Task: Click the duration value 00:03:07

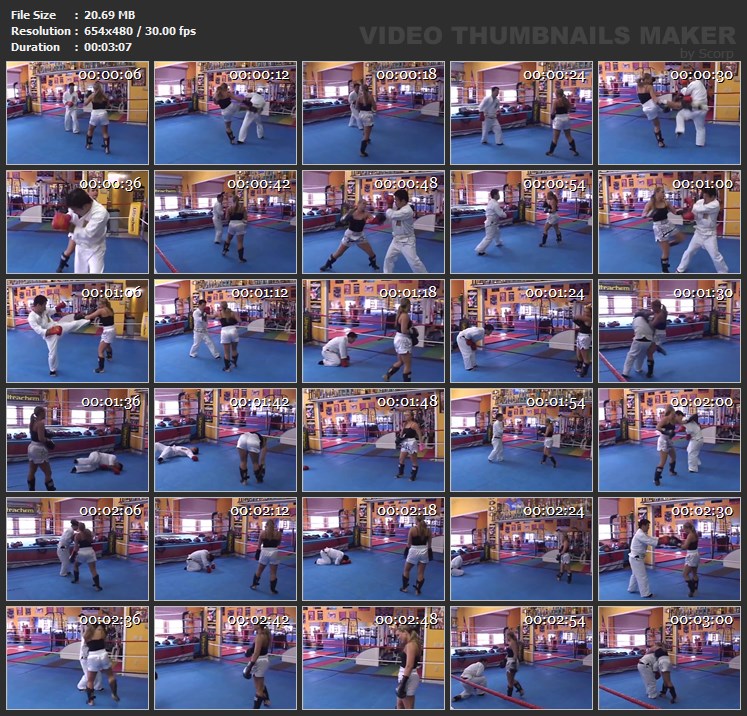Action: (x=108, y=47)
